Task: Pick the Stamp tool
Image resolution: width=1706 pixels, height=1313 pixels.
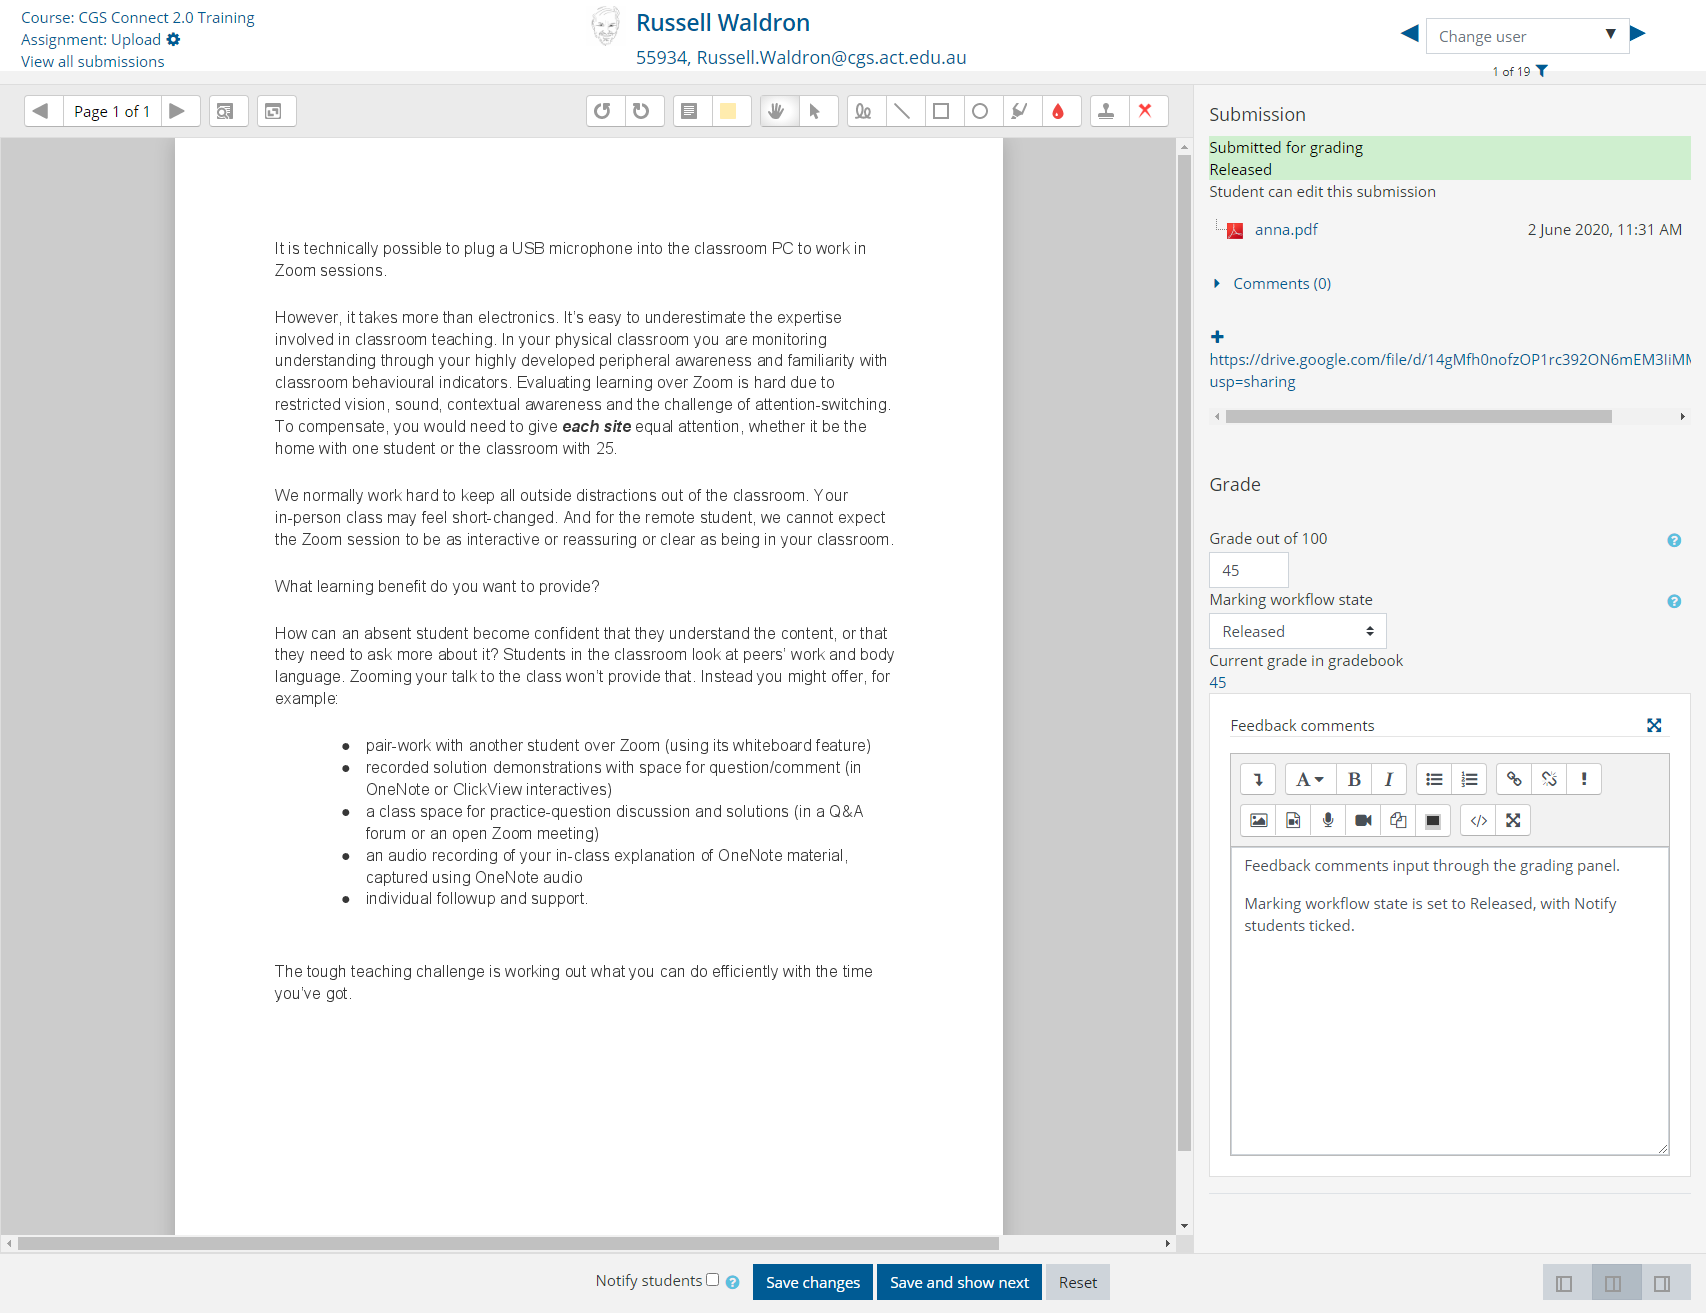Action: 1106,111
